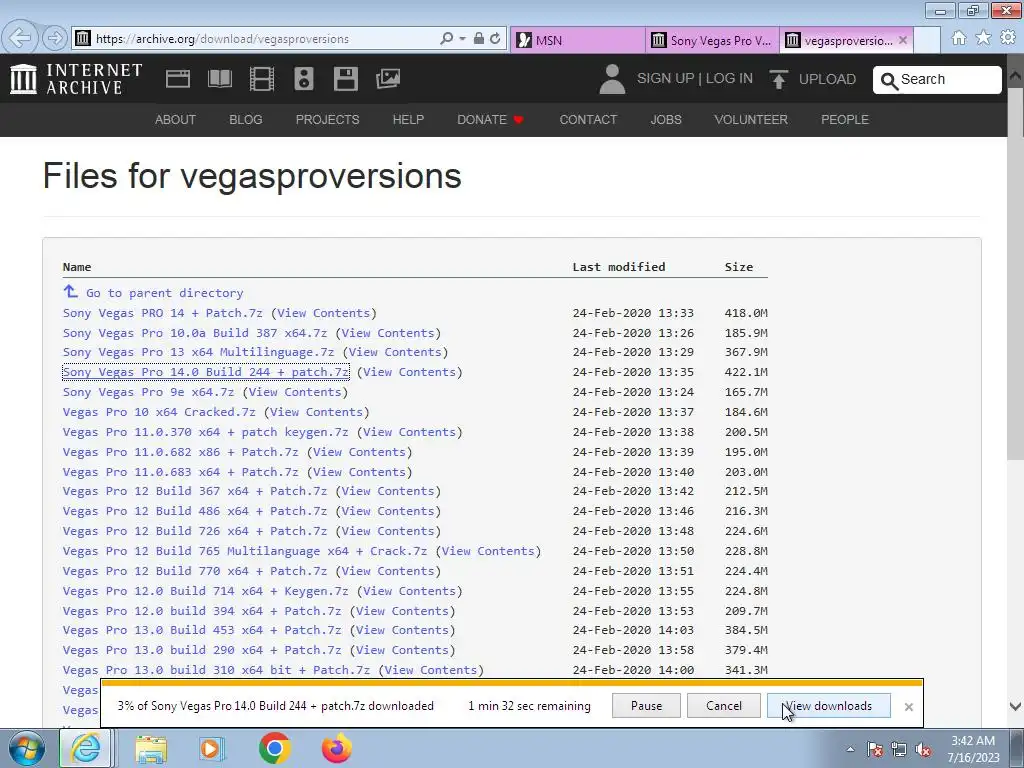
Task: Click the network tray icon
Action: 899,750
